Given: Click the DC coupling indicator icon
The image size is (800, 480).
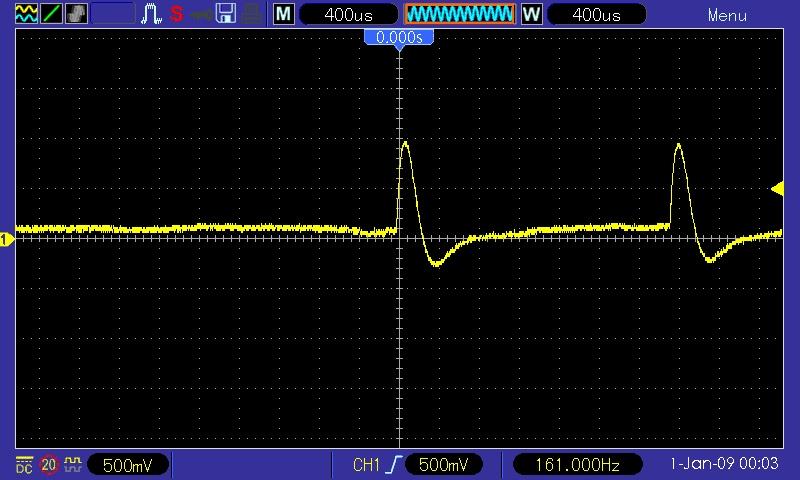Looking at the screenshot, I should [x=24, y=465].
